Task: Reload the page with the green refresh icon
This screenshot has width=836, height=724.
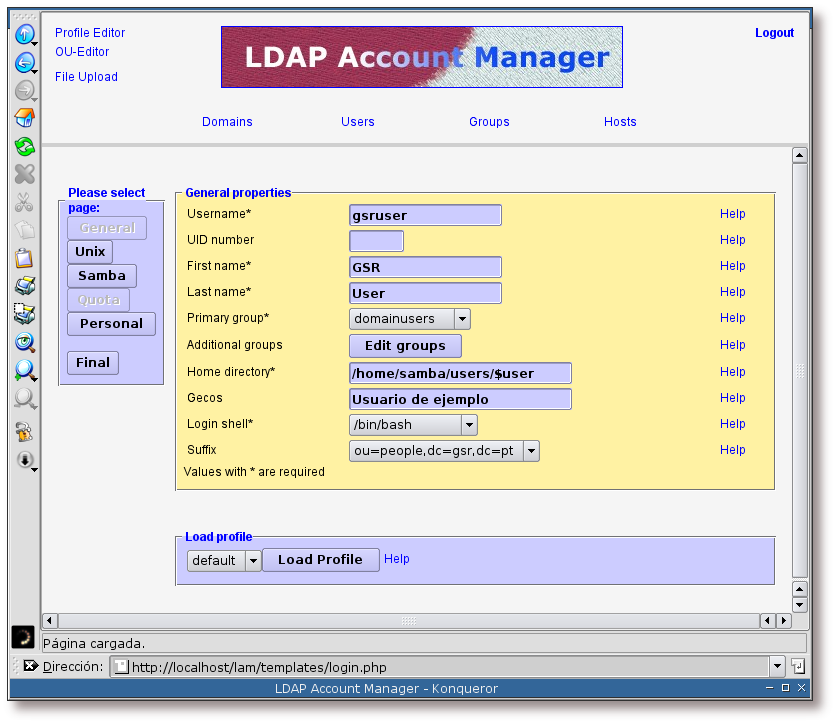Action: [24, 147]
